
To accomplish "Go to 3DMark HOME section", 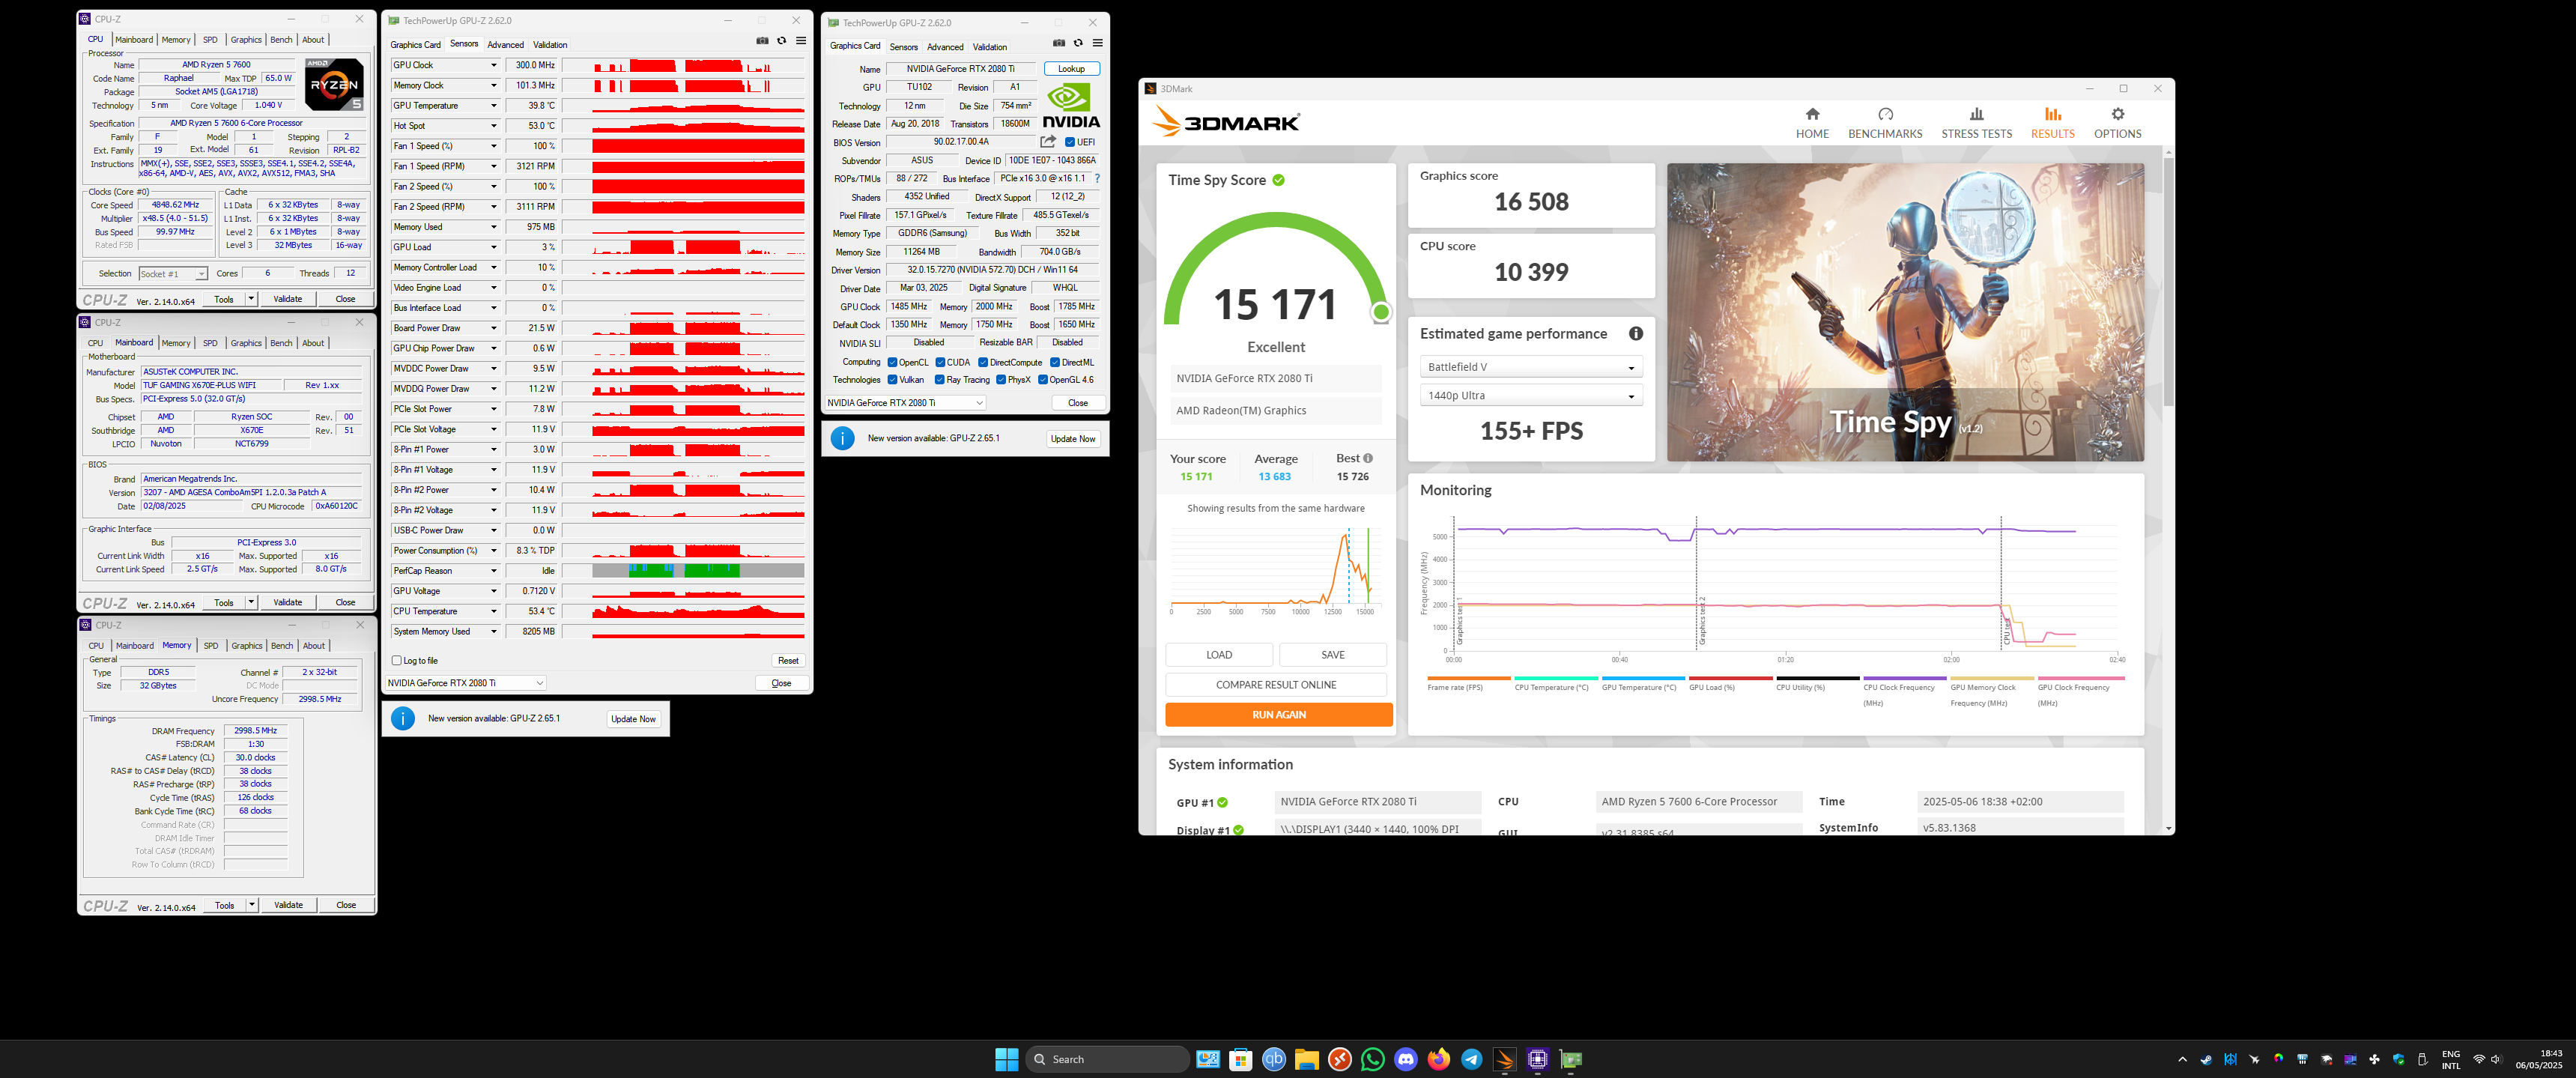I will pos(1812,123).
